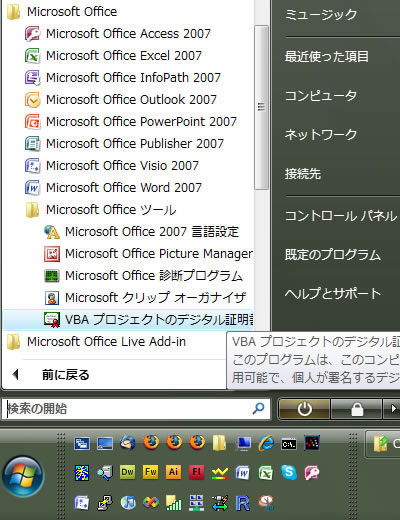The width and height of the screenshot is (400, 520).
Task: Launch Dreamweaver from the Quick Launch bar
Action: pos(128,472)
